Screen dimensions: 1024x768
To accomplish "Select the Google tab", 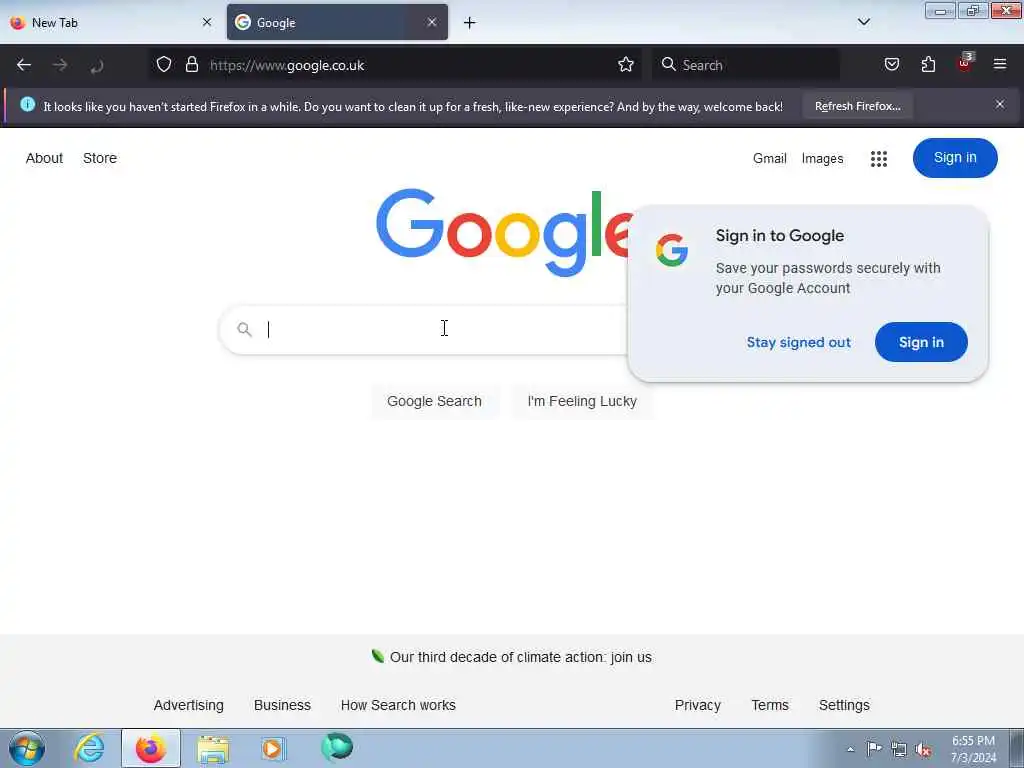I will pyautogui.click(x=337, y=22).
